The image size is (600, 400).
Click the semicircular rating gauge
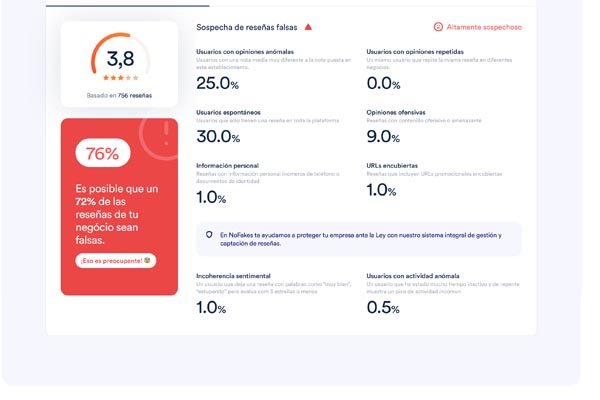point(120,55)
